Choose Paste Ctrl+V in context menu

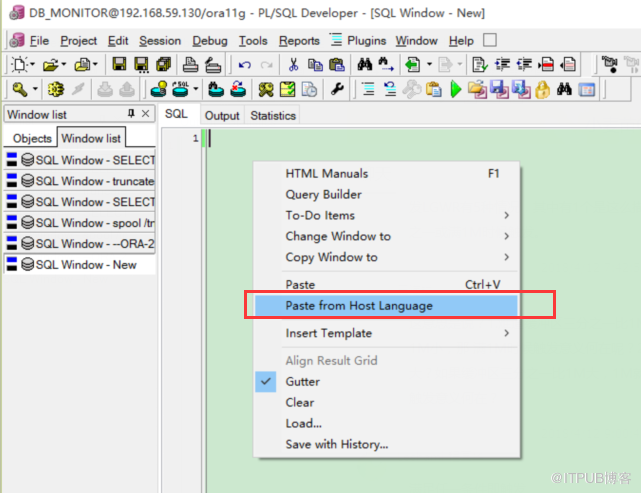(386, 285)
